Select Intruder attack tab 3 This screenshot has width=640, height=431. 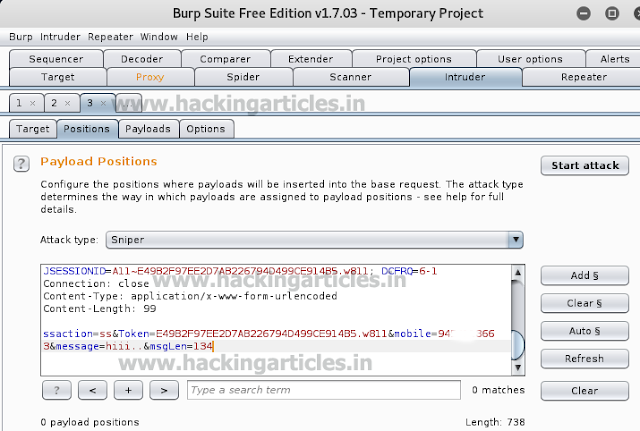tap(90, 103)
